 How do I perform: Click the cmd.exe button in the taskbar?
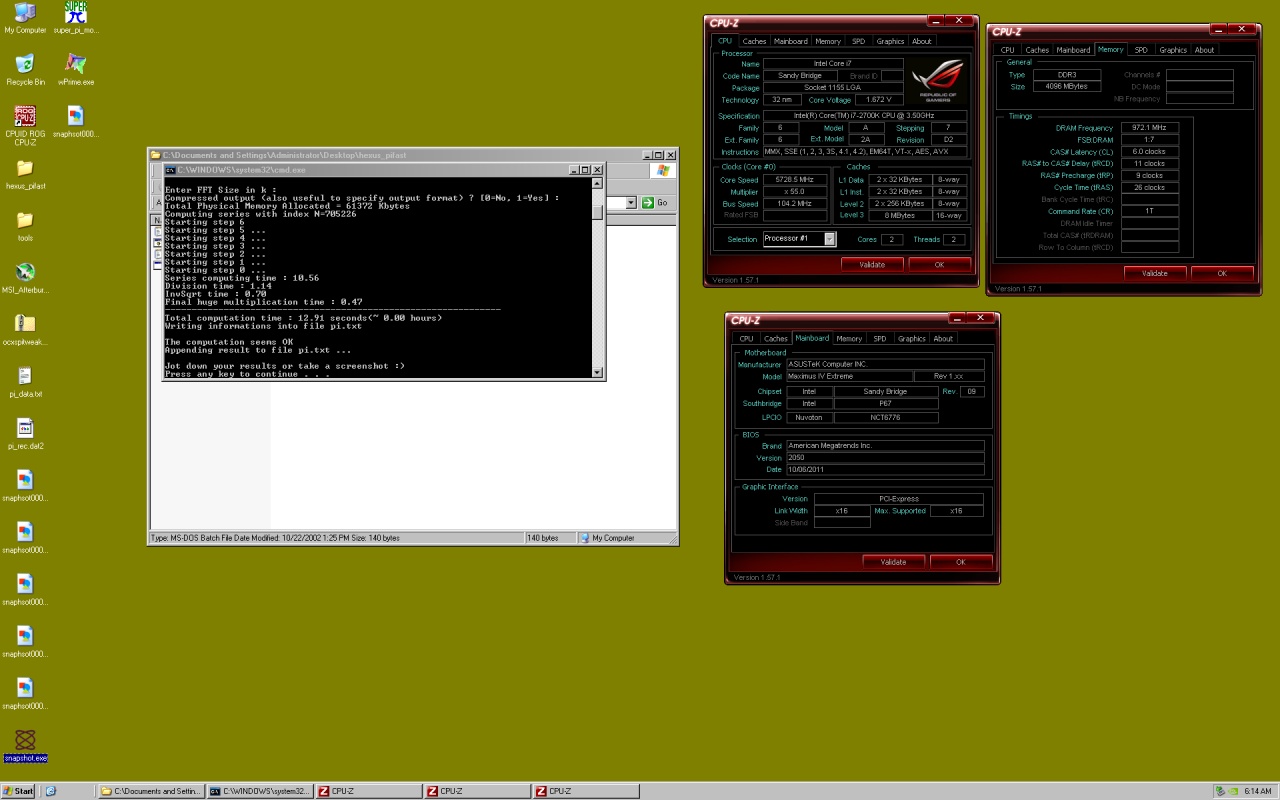coord(260,791)
